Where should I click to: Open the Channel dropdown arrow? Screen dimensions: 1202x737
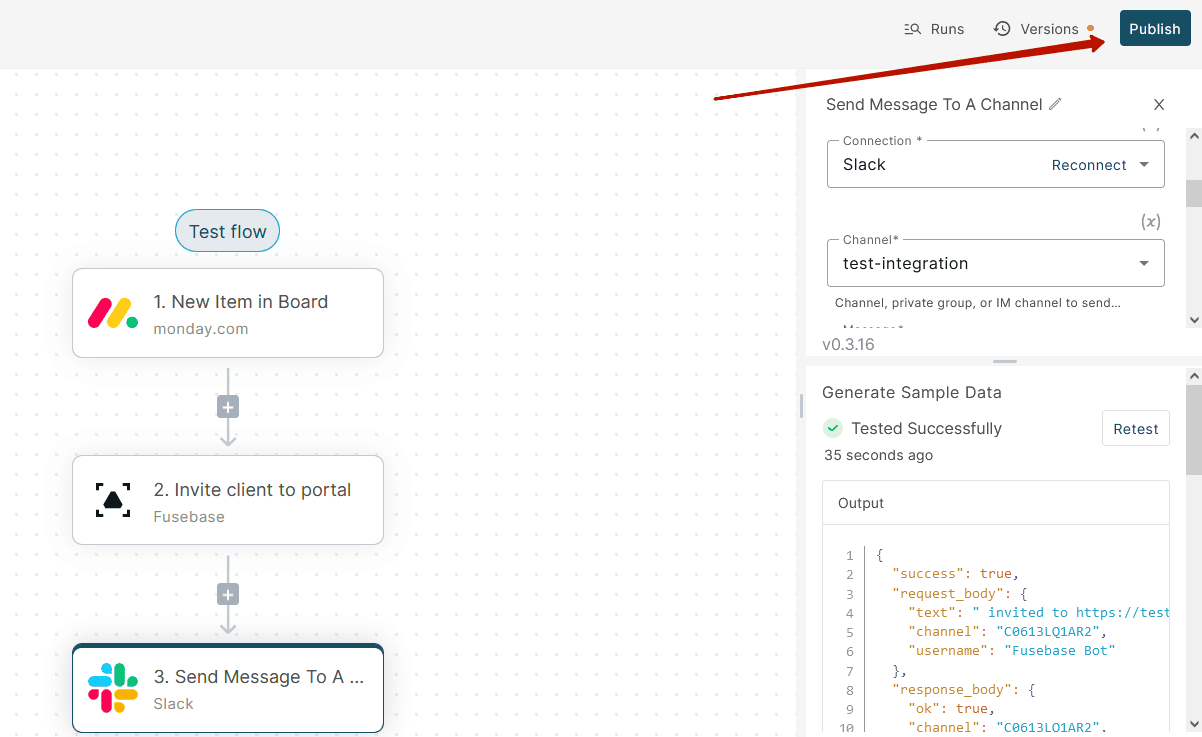(x=1144, y=264)
